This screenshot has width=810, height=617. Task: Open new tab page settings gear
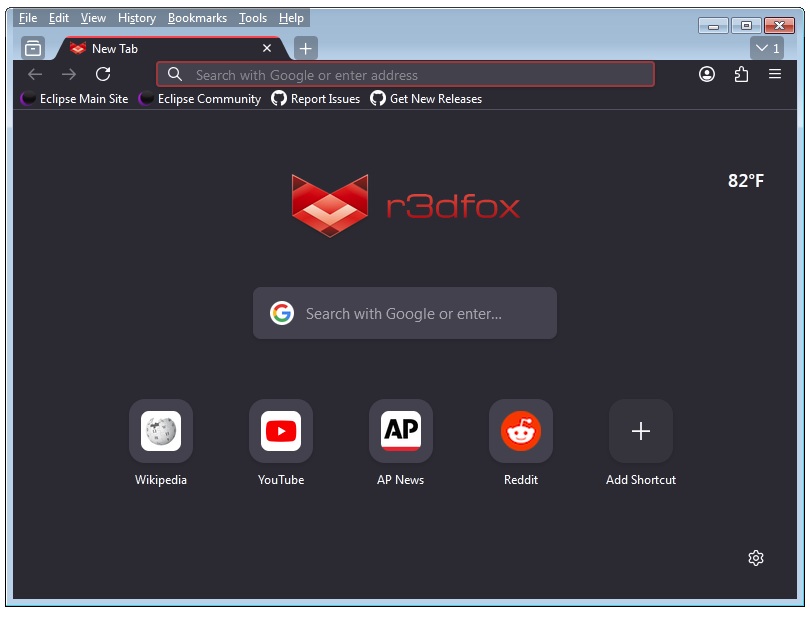pyautogui.click(x=756, y=558)
